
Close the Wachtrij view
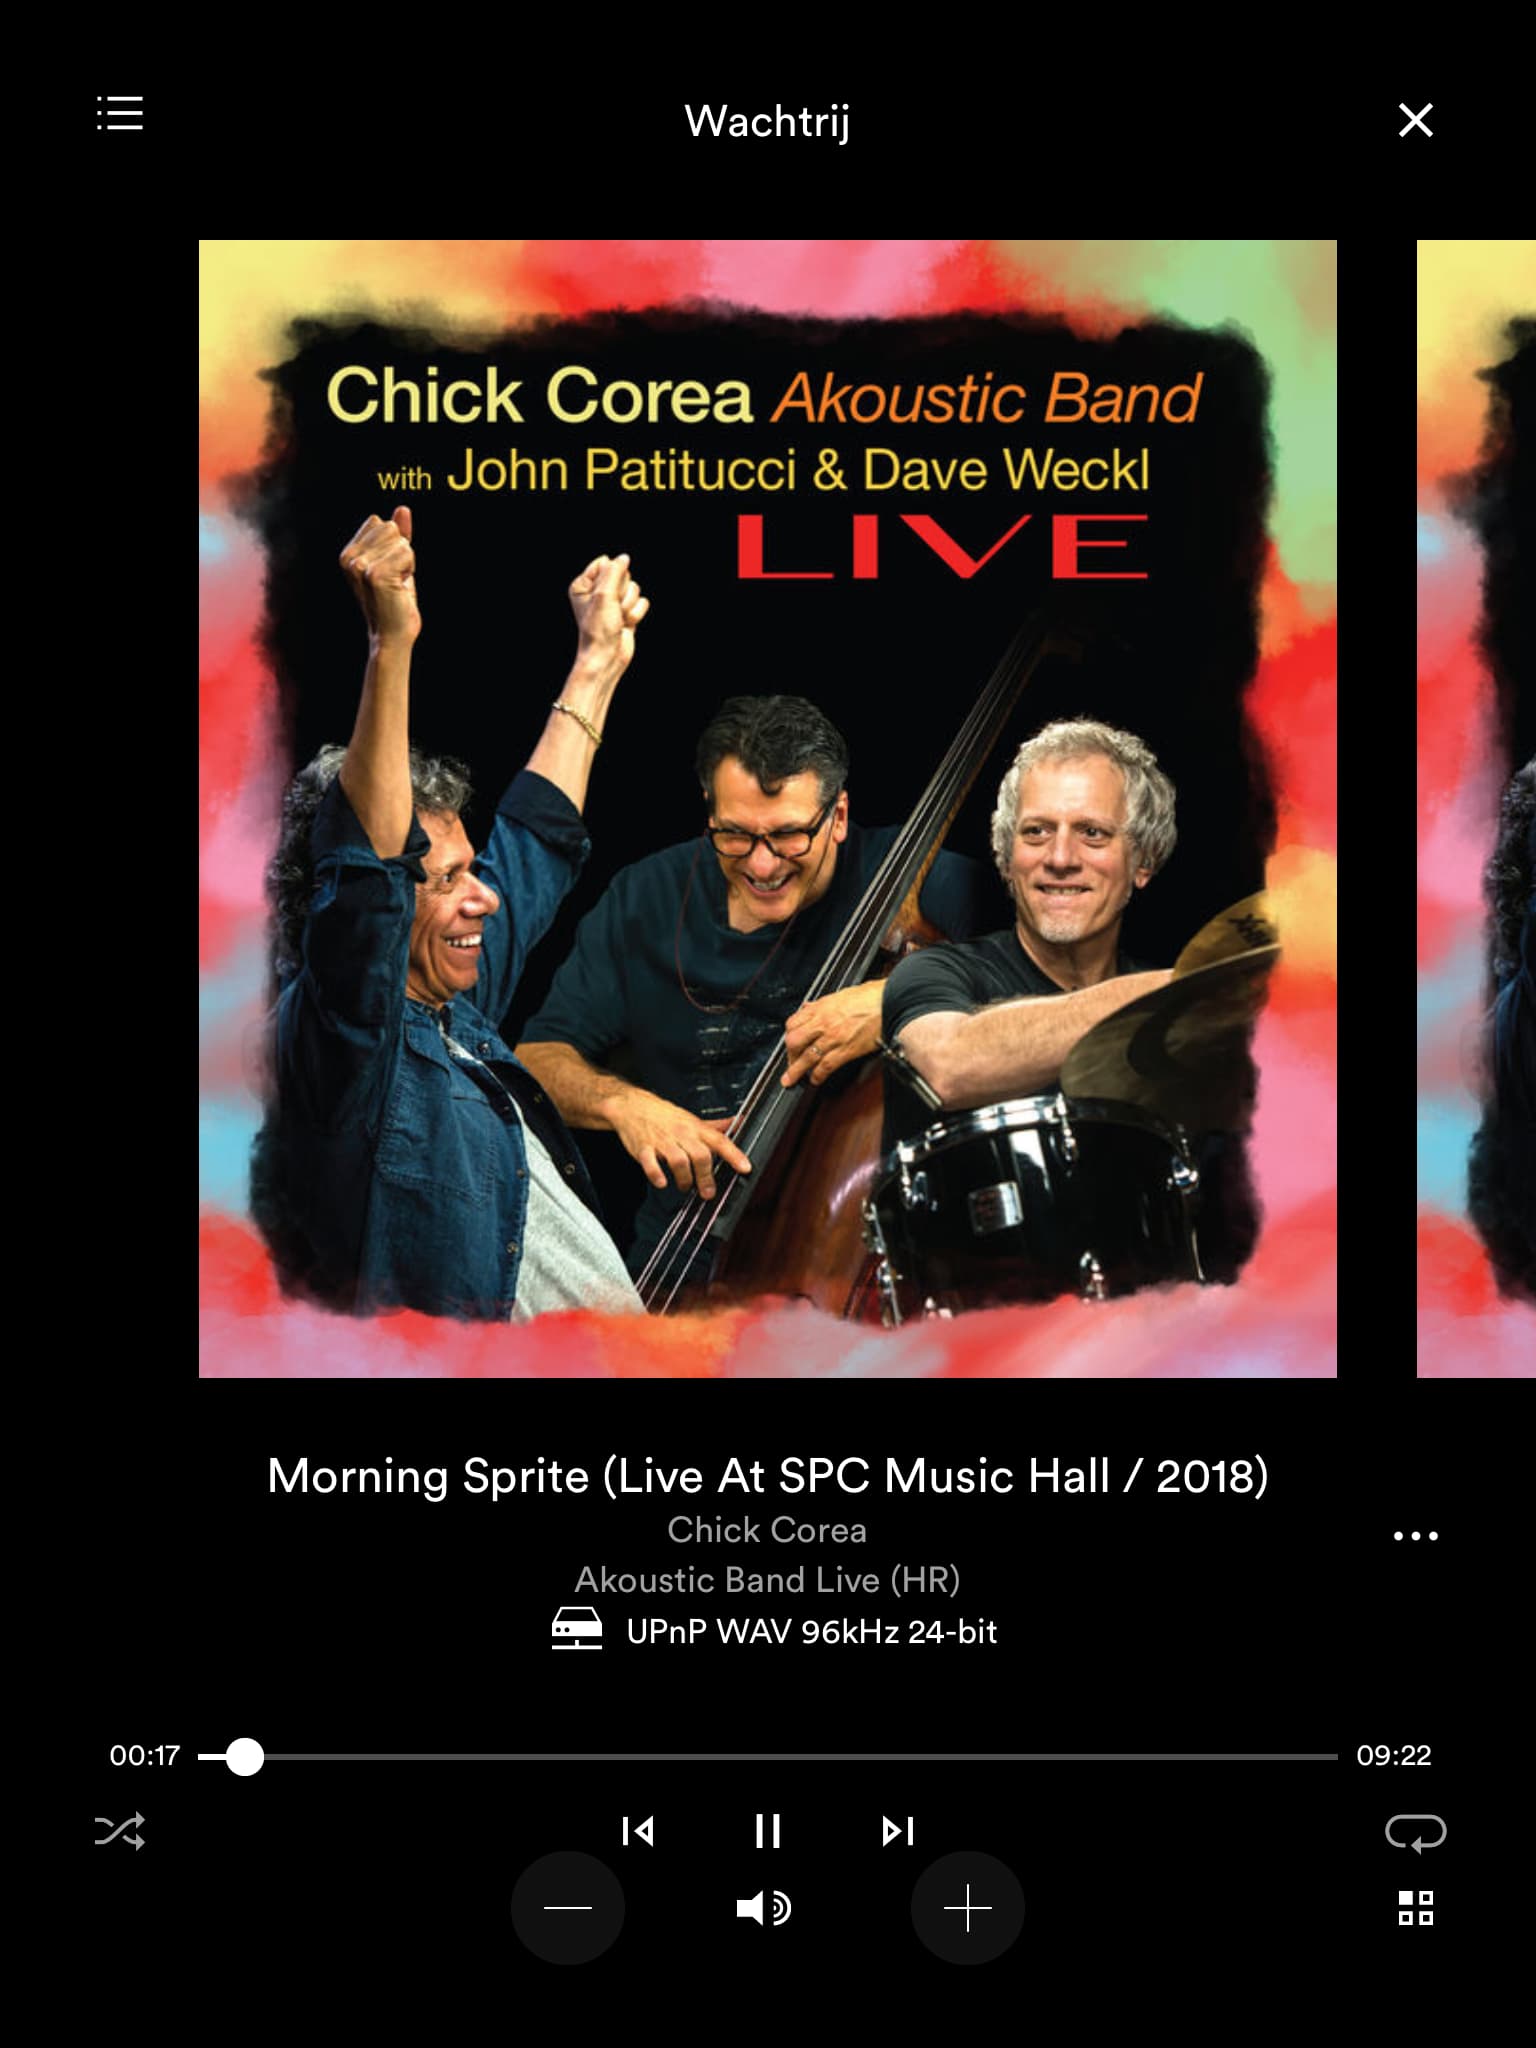[x=1416, y=120]
